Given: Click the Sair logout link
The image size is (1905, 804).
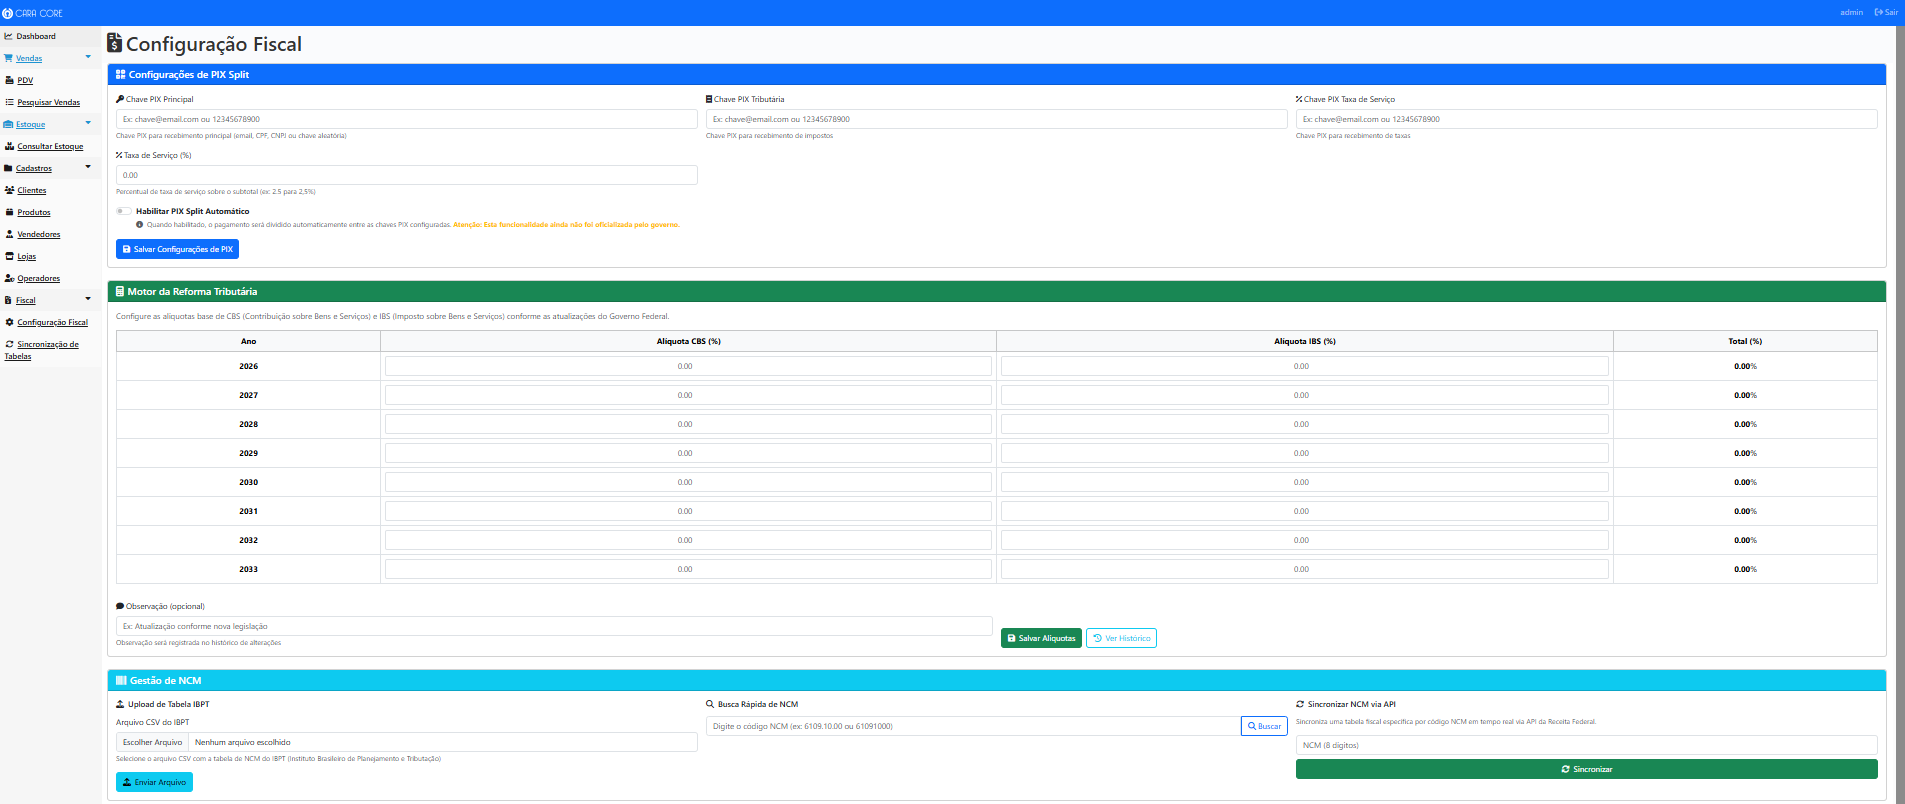Looking at the screenshot, I should tap(1886, 13).
